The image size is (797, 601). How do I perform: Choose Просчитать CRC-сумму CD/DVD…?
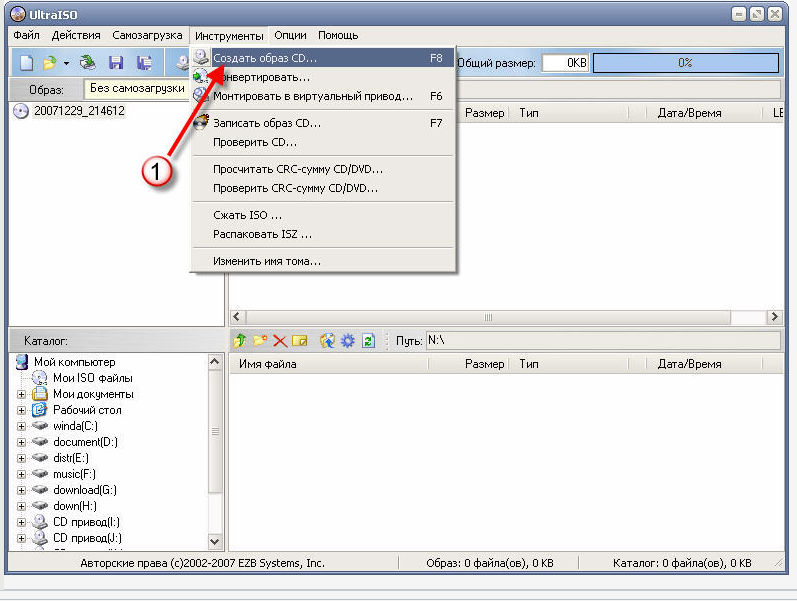point(322,169)
